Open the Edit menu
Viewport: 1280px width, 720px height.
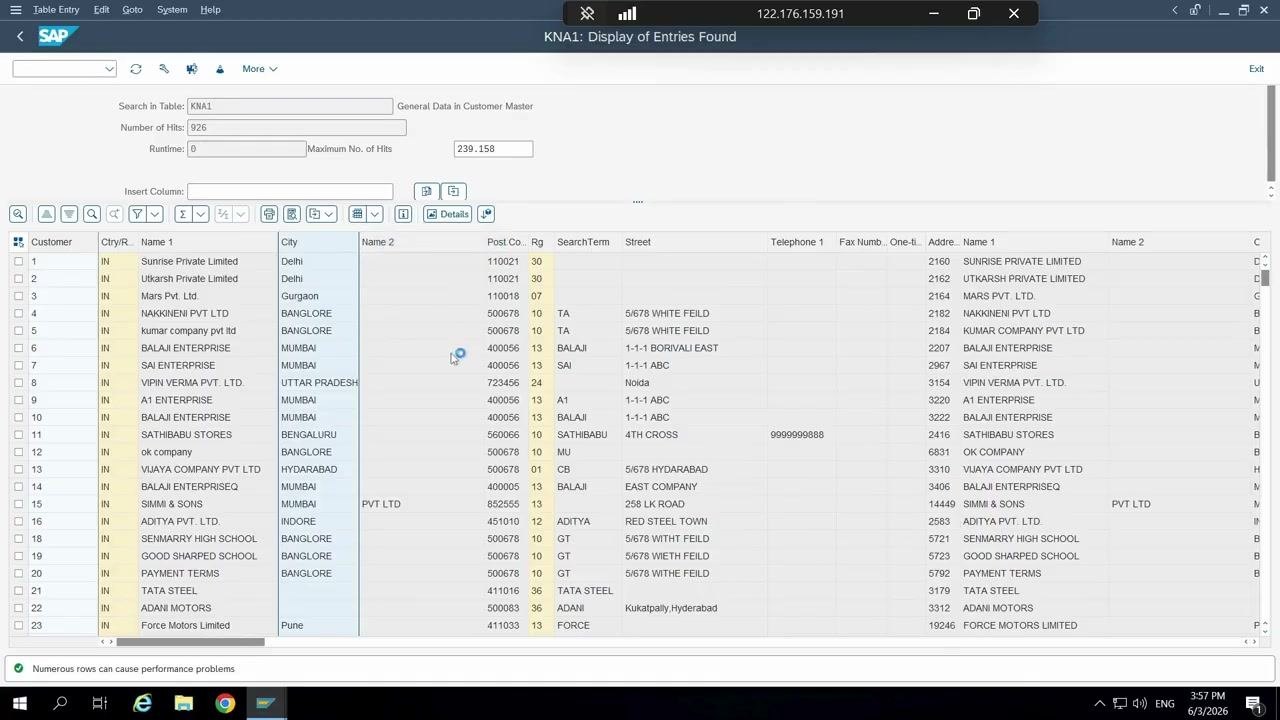[x=101, y=10]
